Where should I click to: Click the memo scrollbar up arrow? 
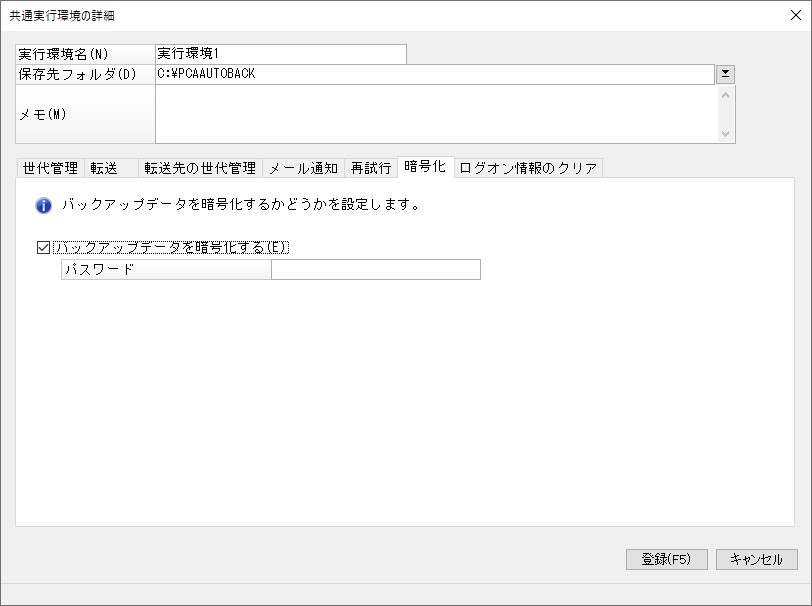(x=726, y=95)
